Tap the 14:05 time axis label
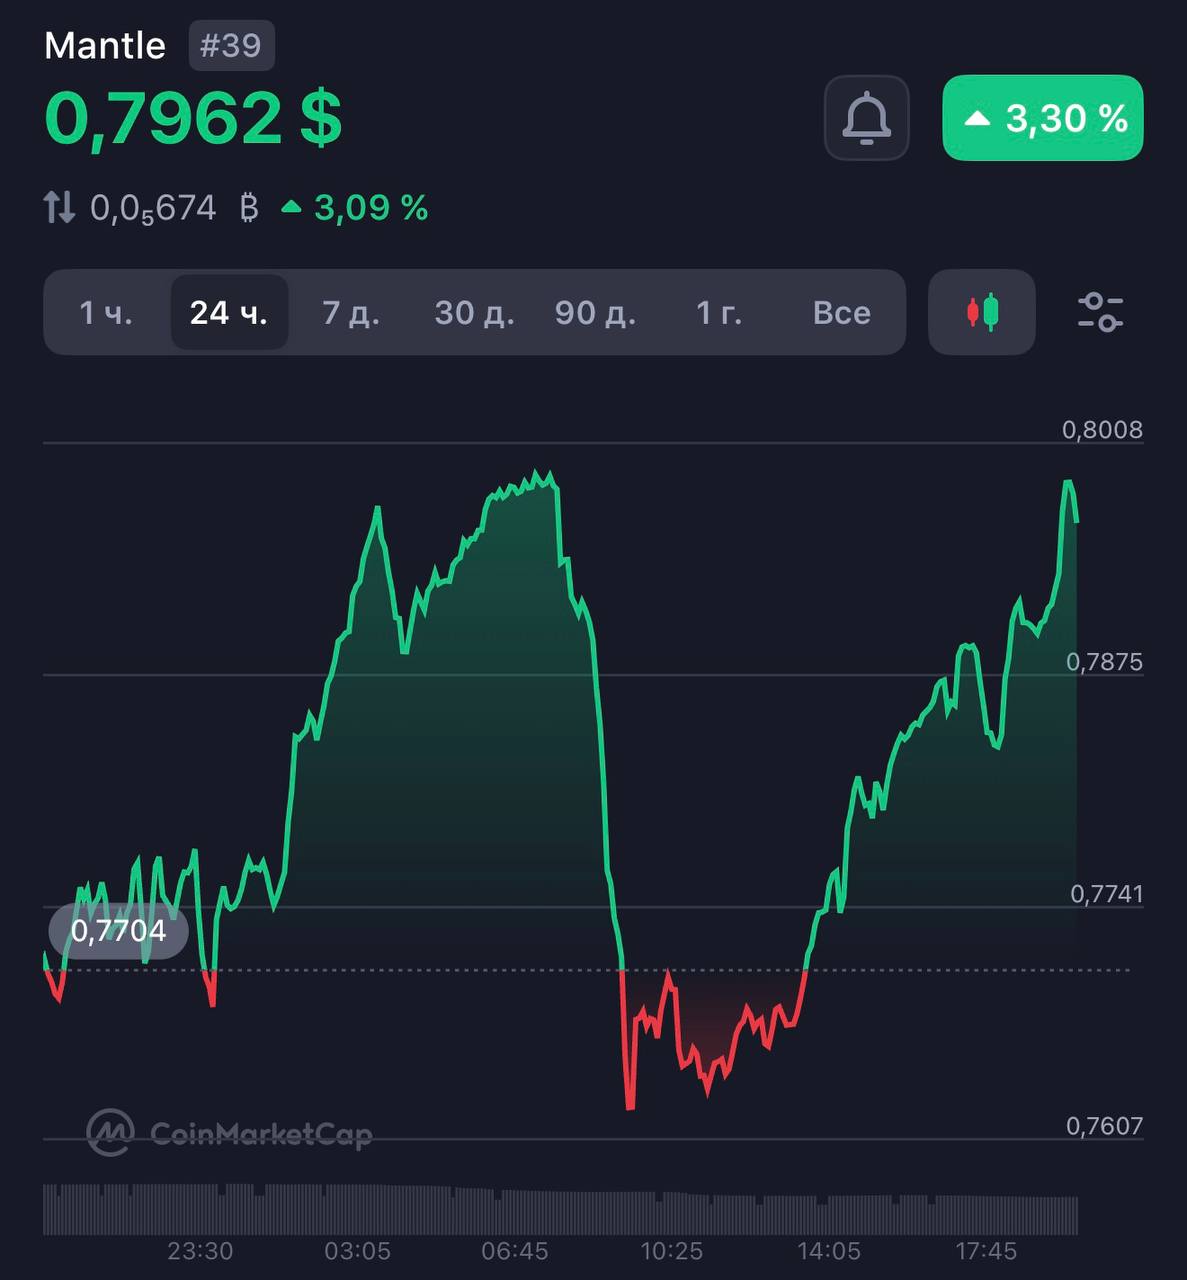 click(829, 1251)
